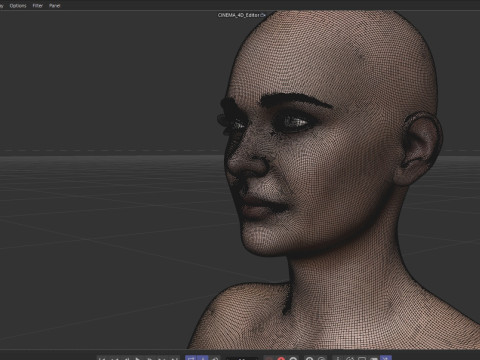Click the red record keyframe button

pos(281,359)
